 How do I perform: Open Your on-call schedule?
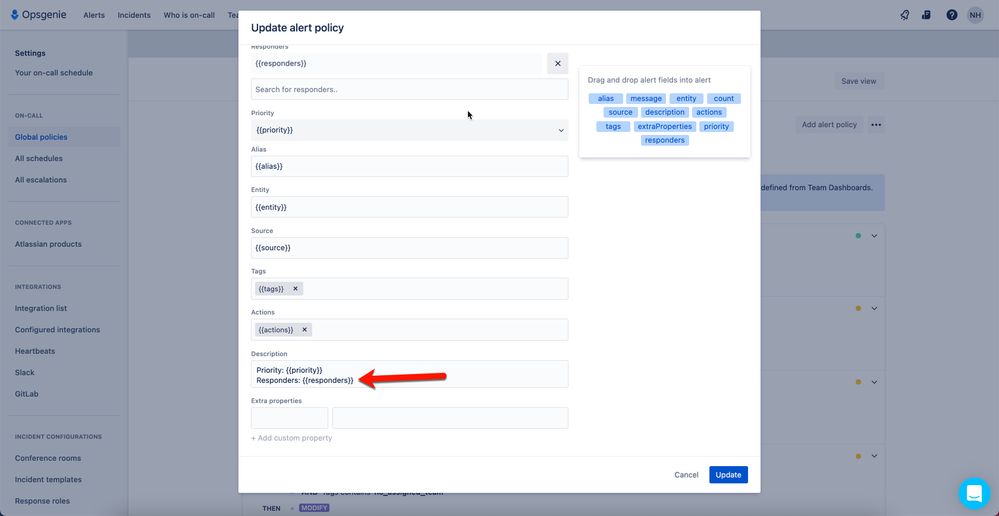(54, 73)
